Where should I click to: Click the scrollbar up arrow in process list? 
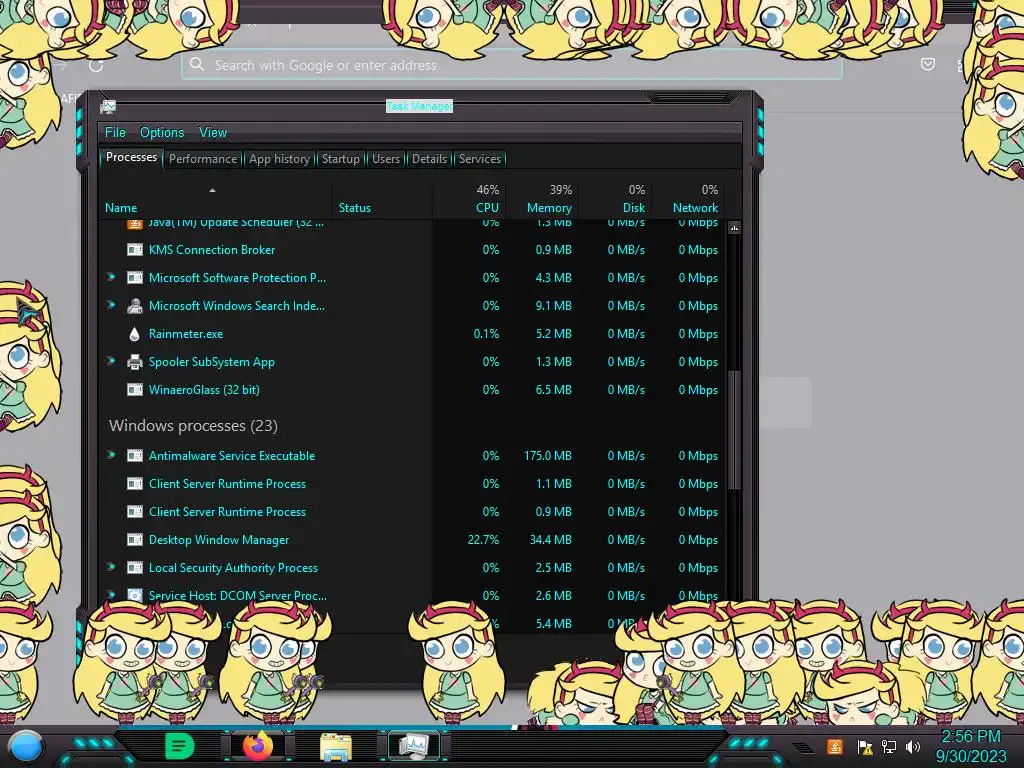click(x=734, y=228)
